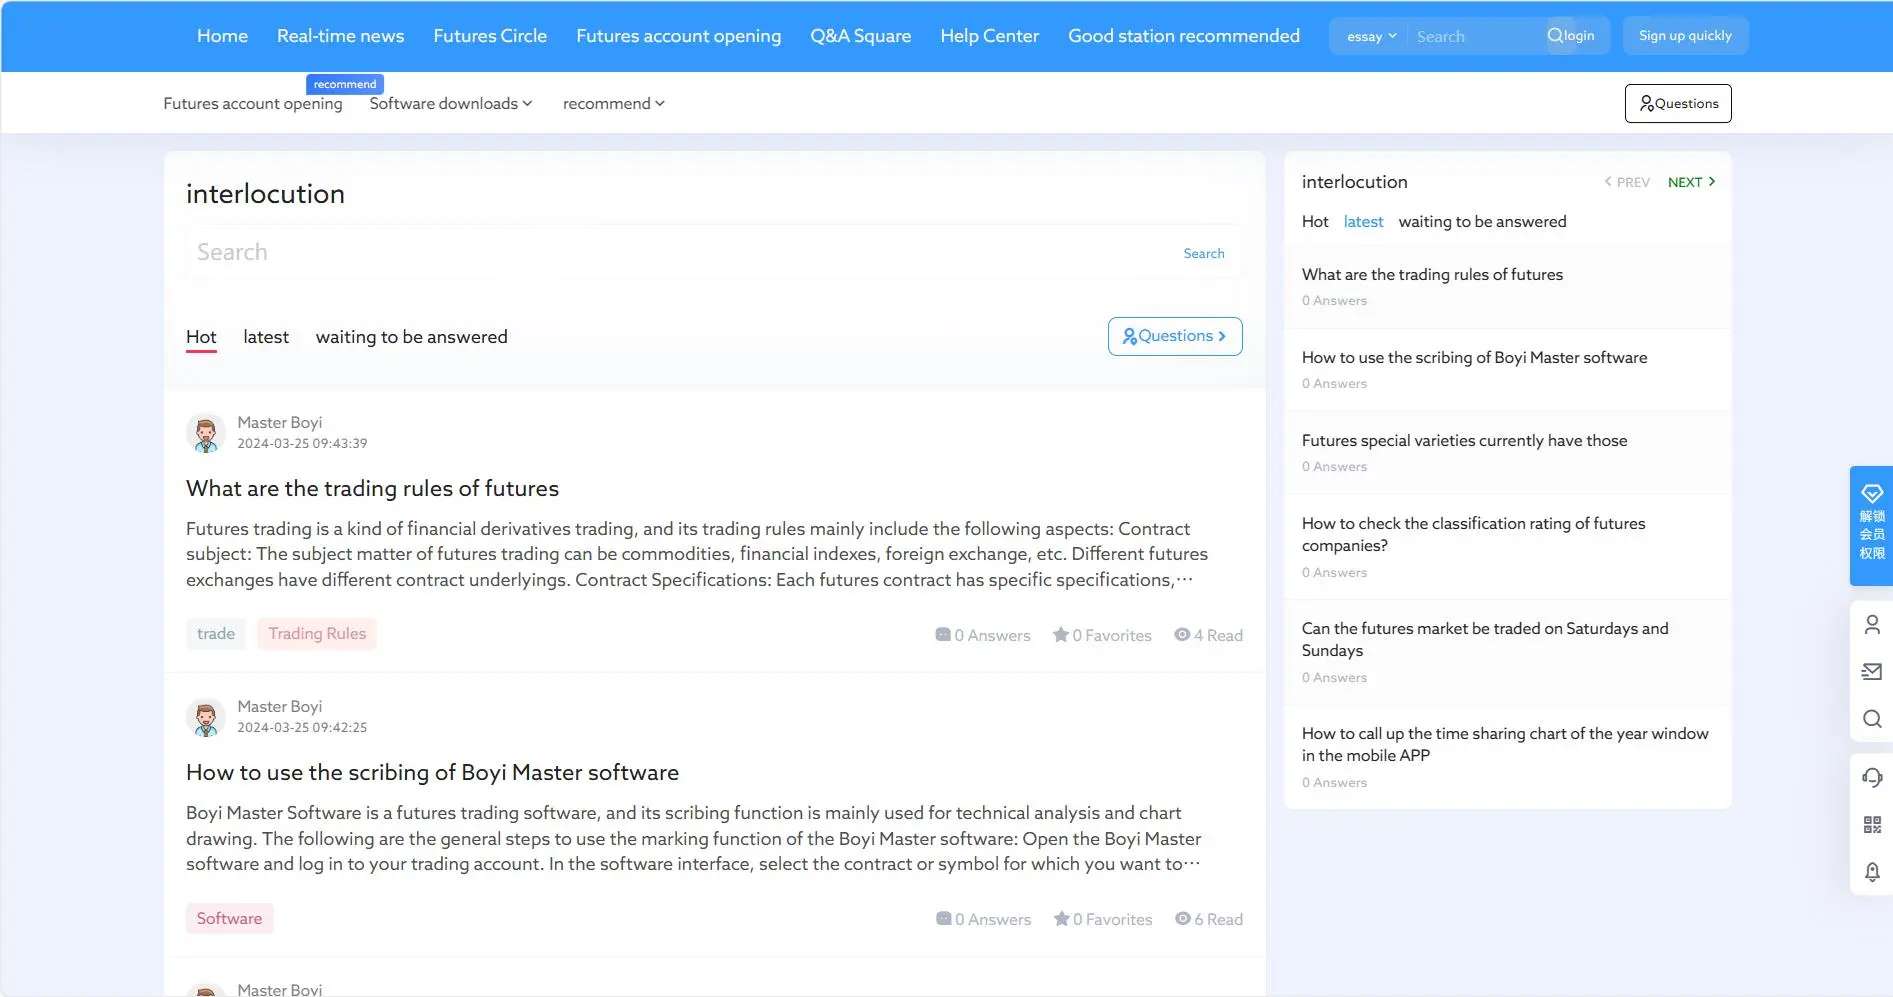Open sidebar link about time sharing chart
1893x997 pixels.
[x=1505, y=744]
